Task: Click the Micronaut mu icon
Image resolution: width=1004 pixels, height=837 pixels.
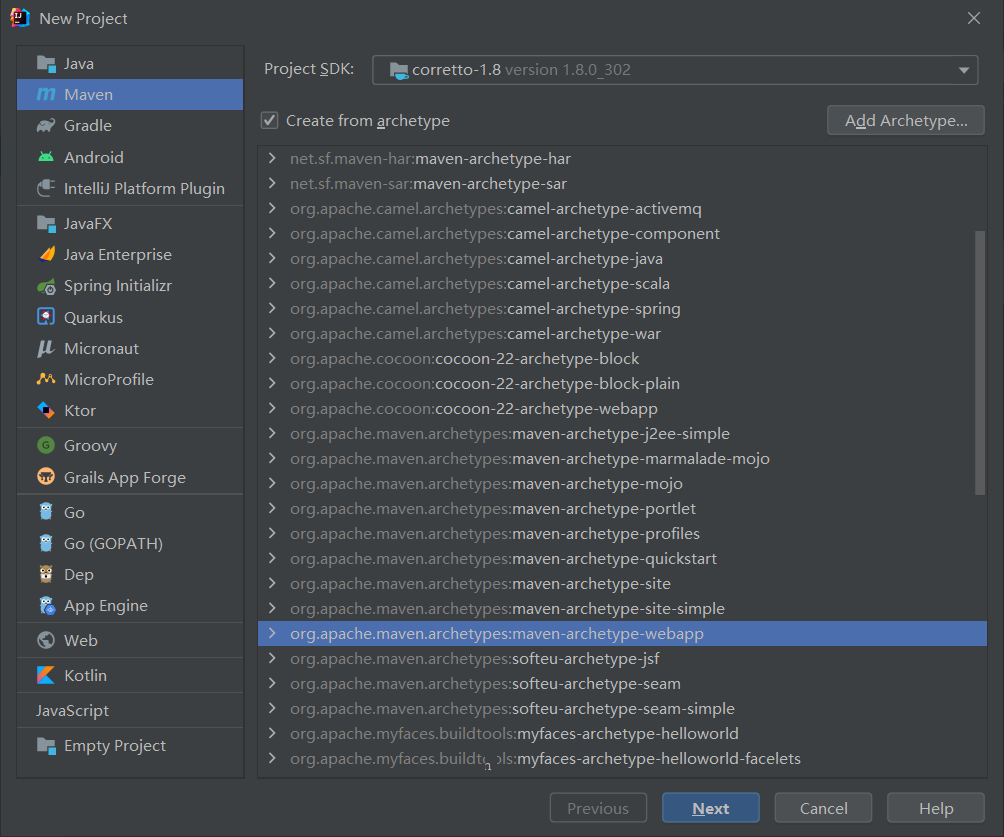Action: click(46, 348)
